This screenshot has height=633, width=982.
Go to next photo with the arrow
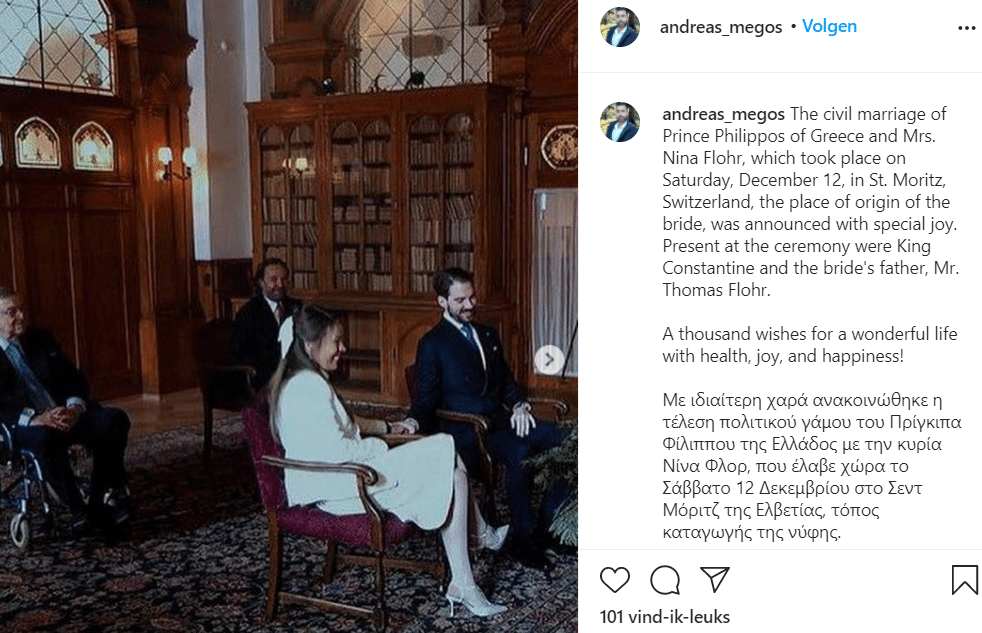[x=549, y=360]
